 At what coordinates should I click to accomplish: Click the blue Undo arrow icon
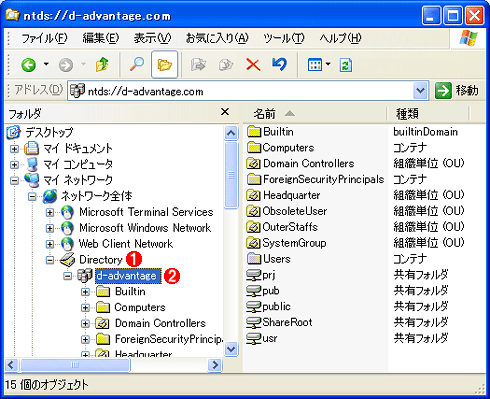click(279, 64)
